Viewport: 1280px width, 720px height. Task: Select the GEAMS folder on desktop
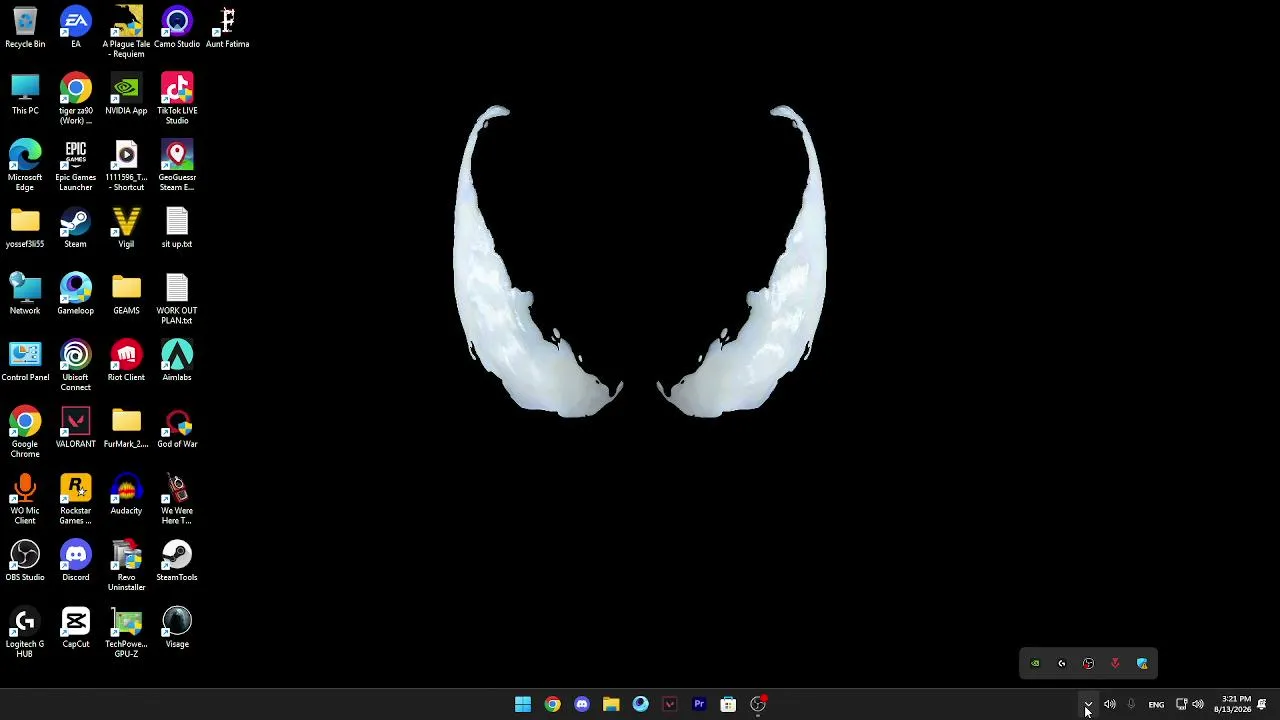coord(126,295)
